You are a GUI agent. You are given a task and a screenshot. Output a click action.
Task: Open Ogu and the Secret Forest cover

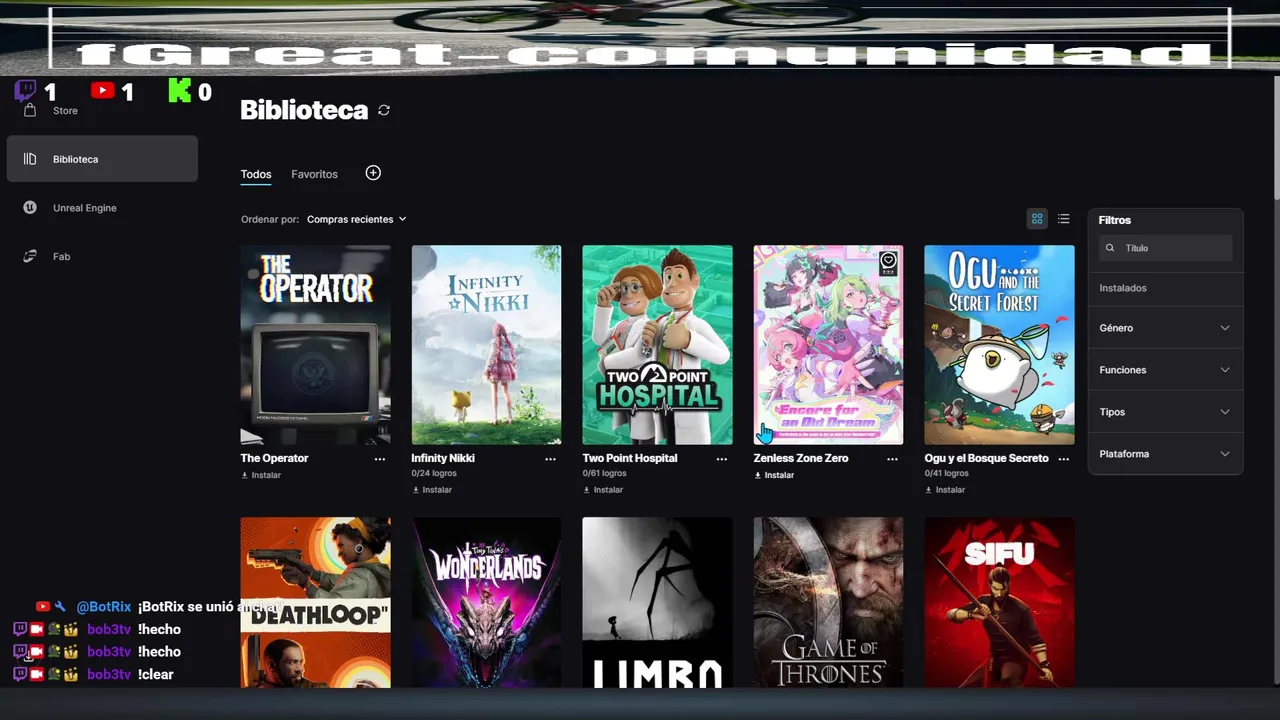pos(999,345)
